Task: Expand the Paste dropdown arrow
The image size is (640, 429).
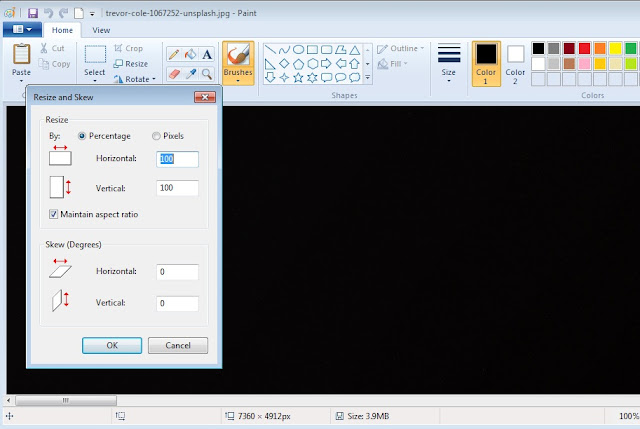Action: [x=21, y=81]
